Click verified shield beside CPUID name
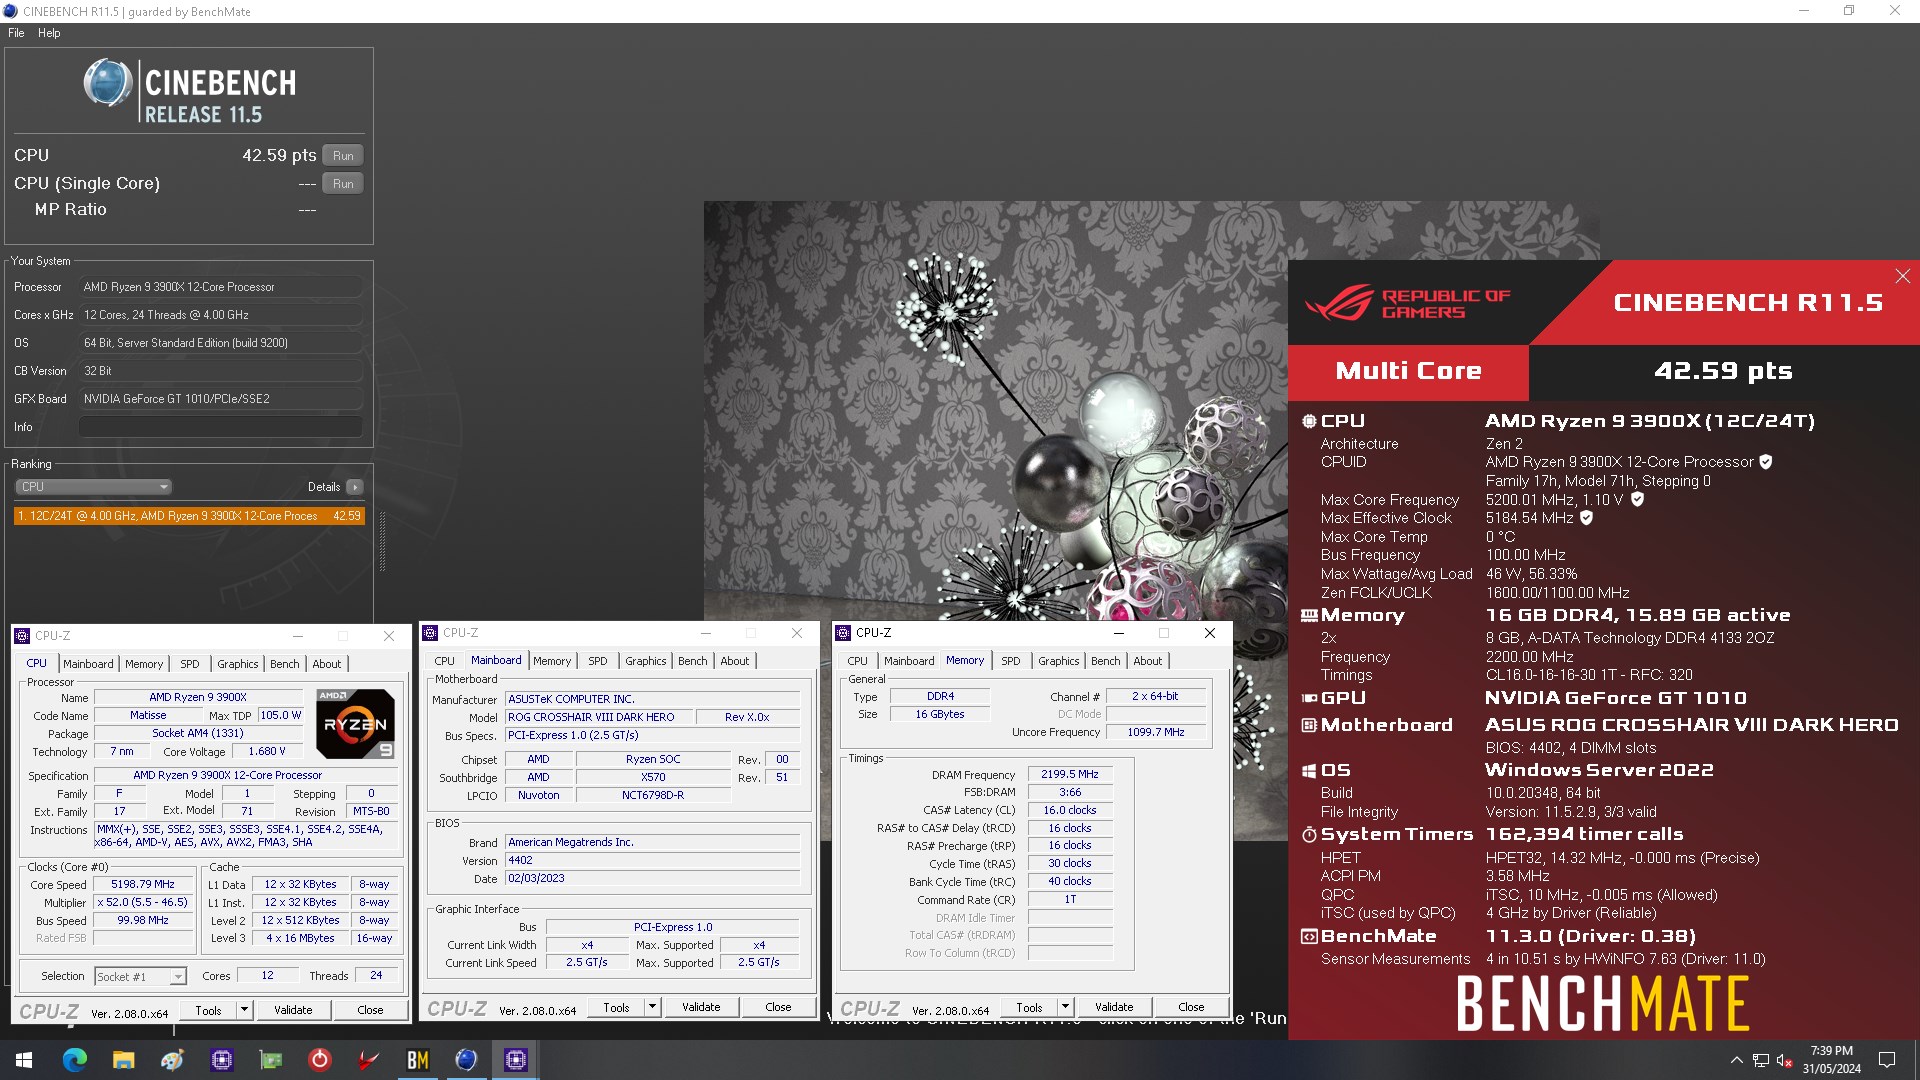 [1766, 462]
